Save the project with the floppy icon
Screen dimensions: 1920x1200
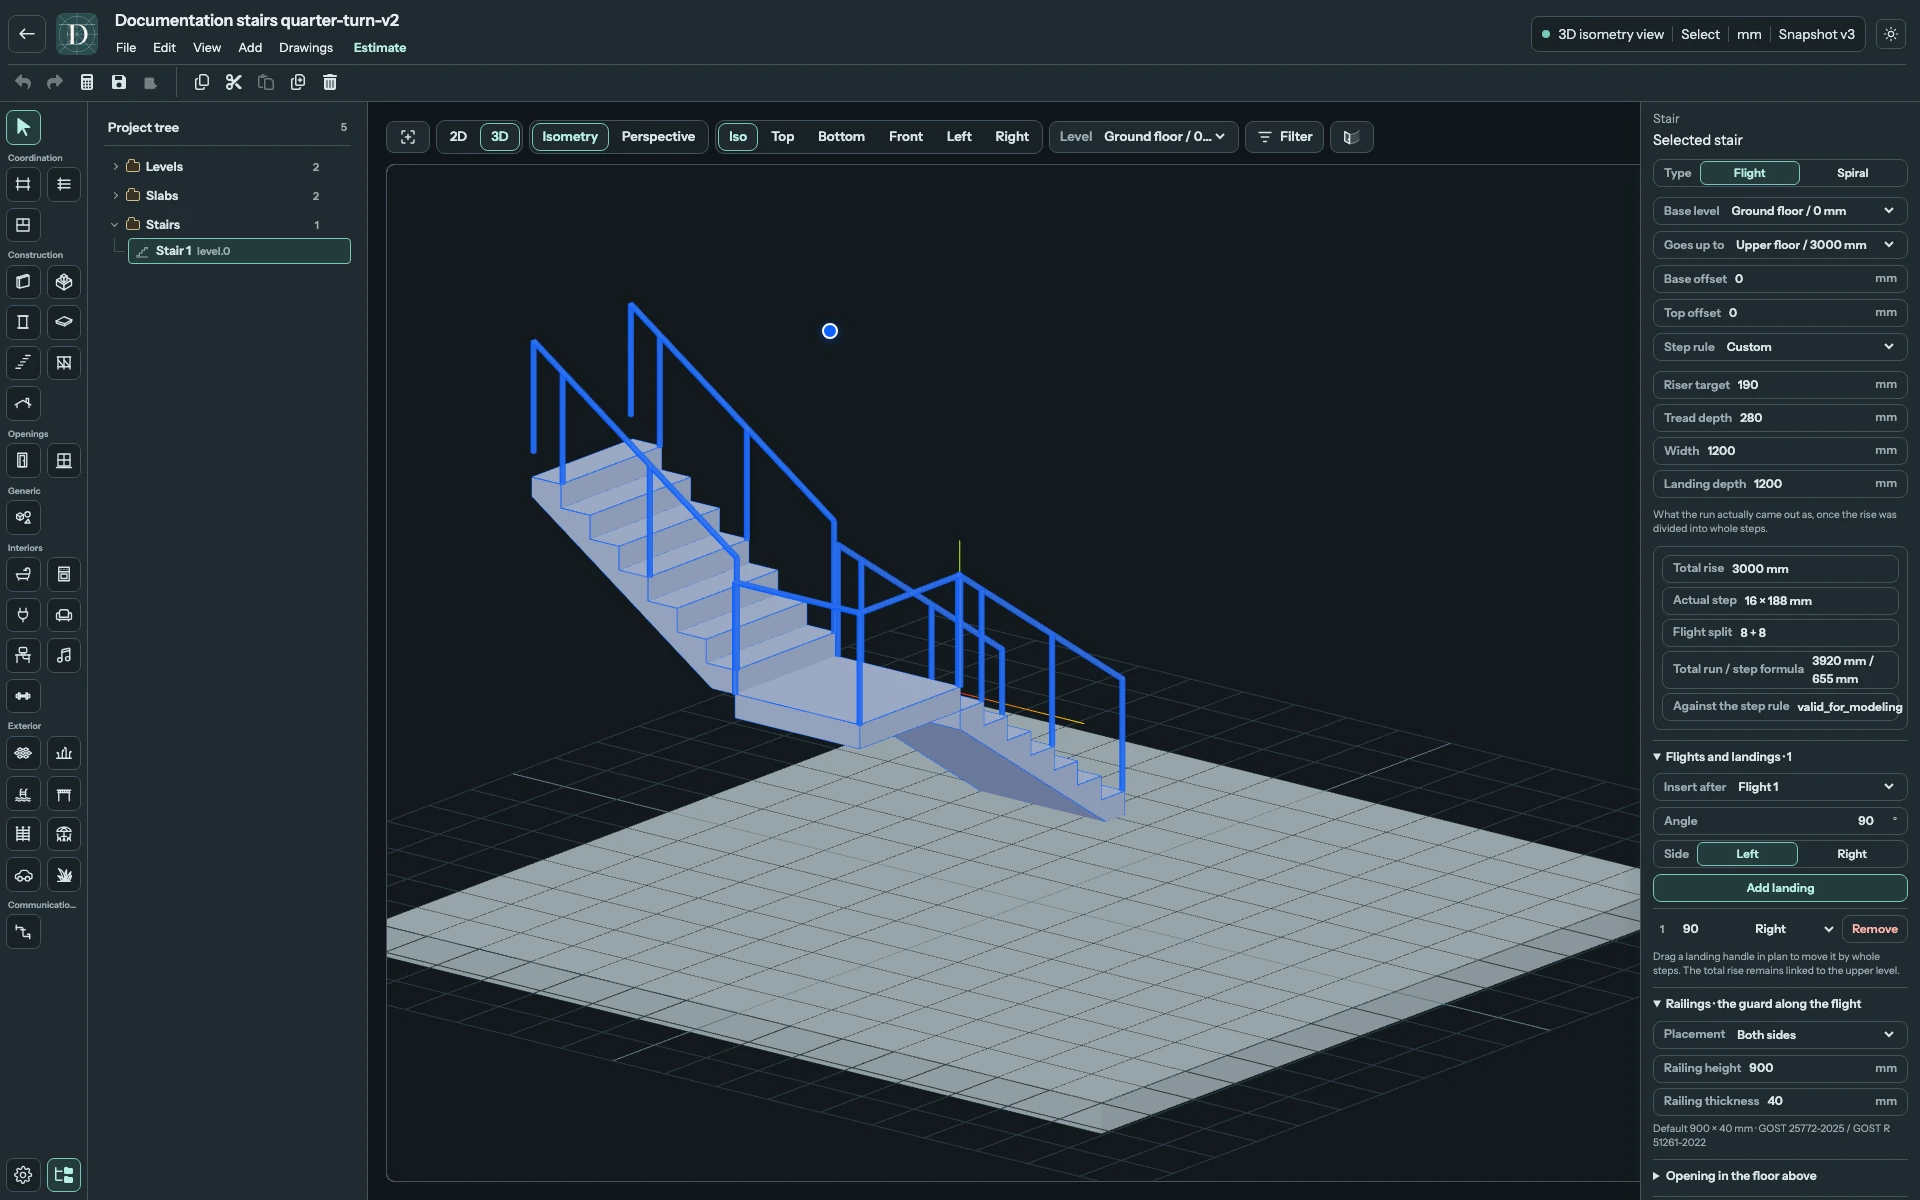pos(119,82)
